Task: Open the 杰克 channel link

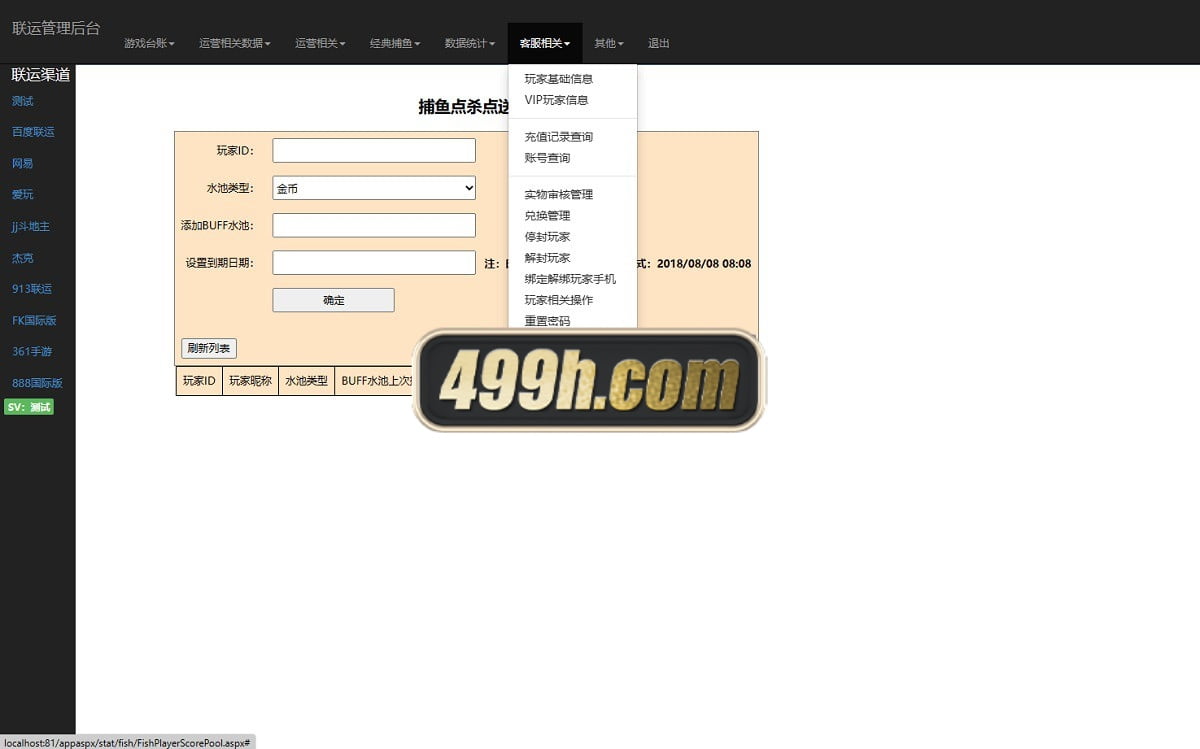Action: click(x=22, y=258)
